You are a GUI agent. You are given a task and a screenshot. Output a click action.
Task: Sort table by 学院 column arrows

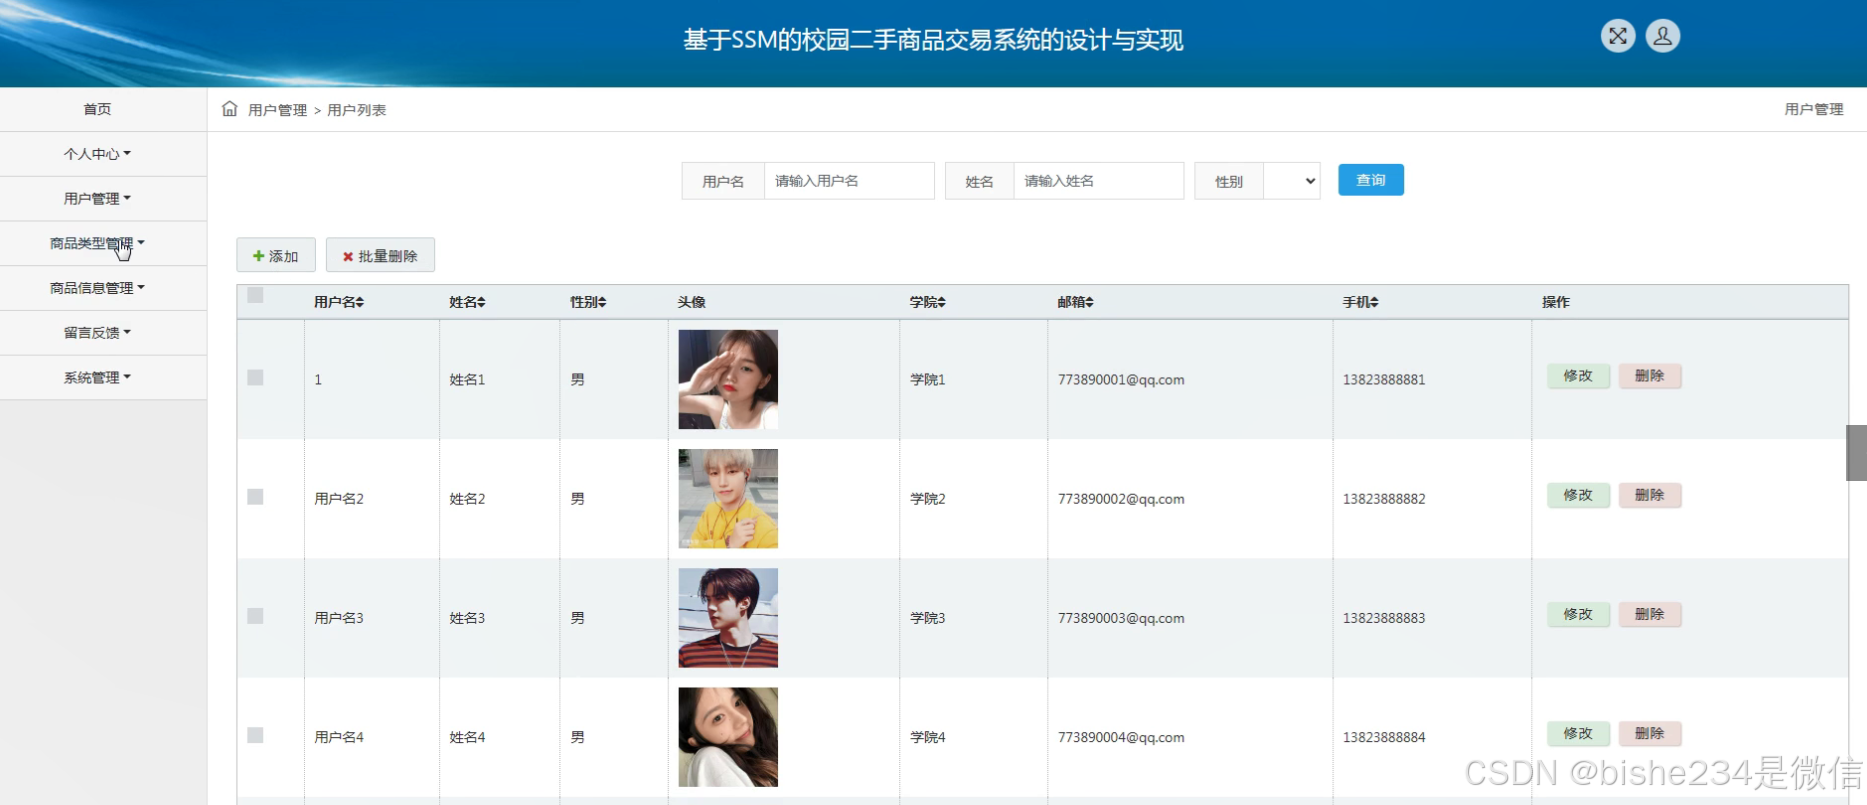point(942,302)
